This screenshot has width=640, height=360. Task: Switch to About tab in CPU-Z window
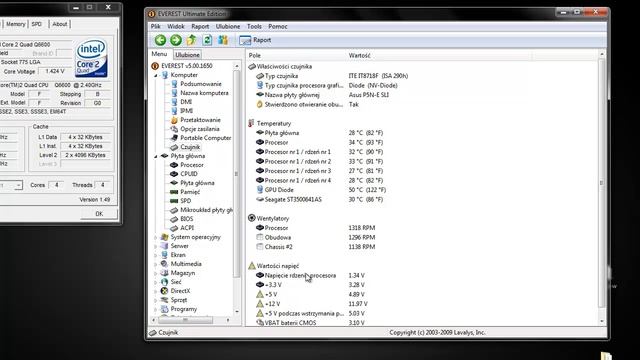60,24
